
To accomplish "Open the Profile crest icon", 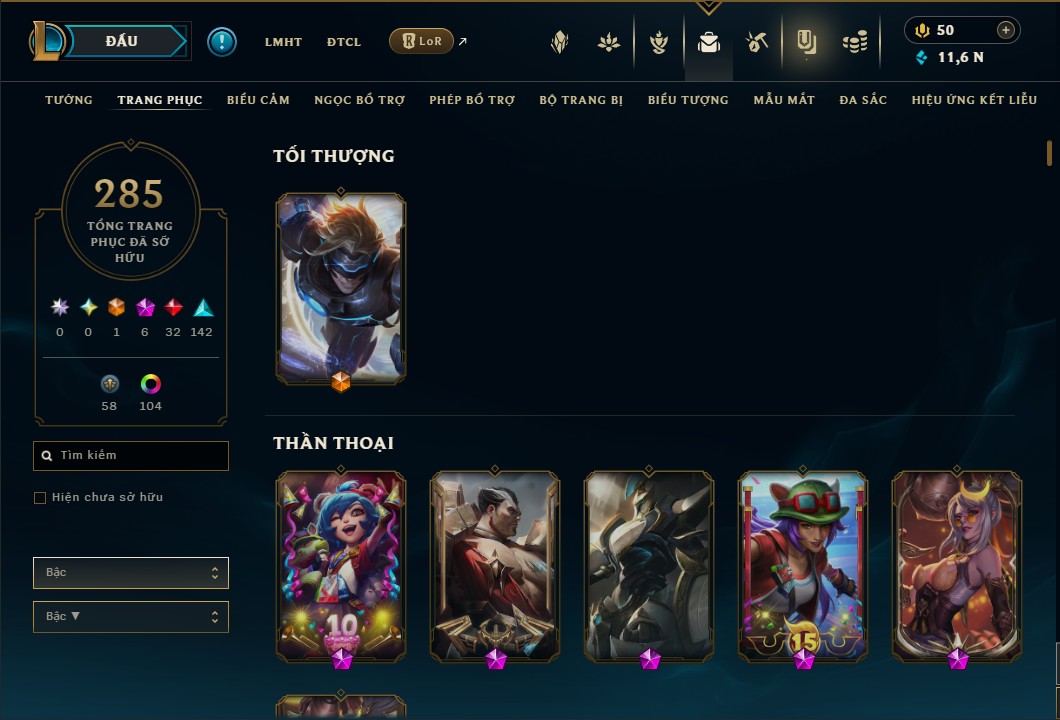I will coord(560,43).
